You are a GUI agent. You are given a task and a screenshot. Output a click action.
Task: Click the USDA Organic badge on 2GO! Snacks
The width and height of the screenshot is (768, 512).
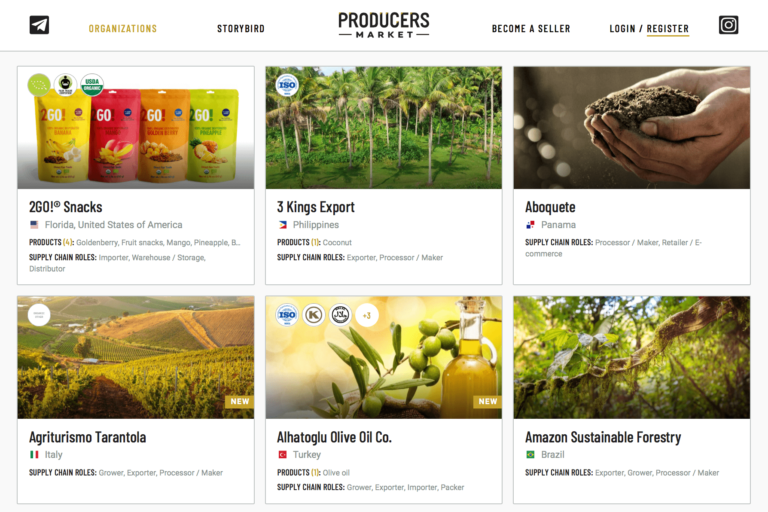pos(92,85)
